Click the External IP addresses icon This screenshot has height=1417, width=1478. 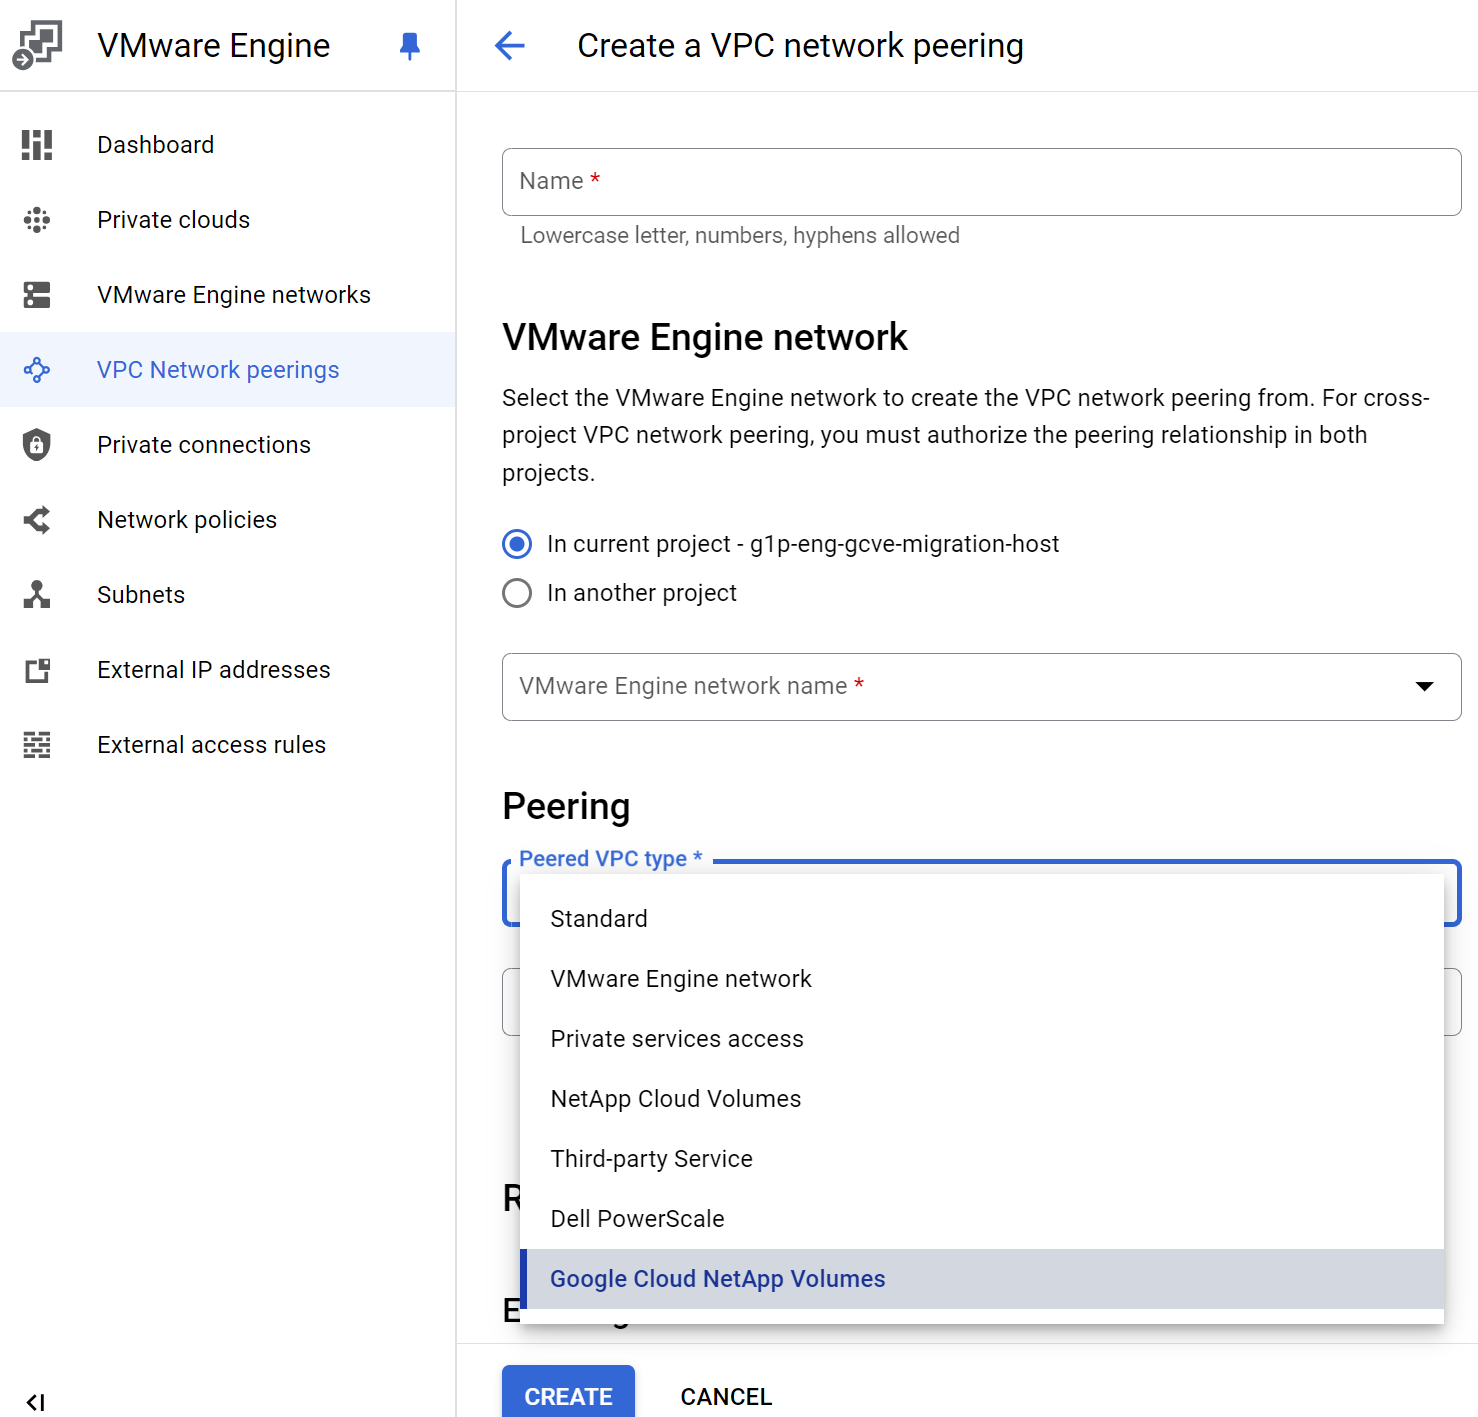coord(37,670)
